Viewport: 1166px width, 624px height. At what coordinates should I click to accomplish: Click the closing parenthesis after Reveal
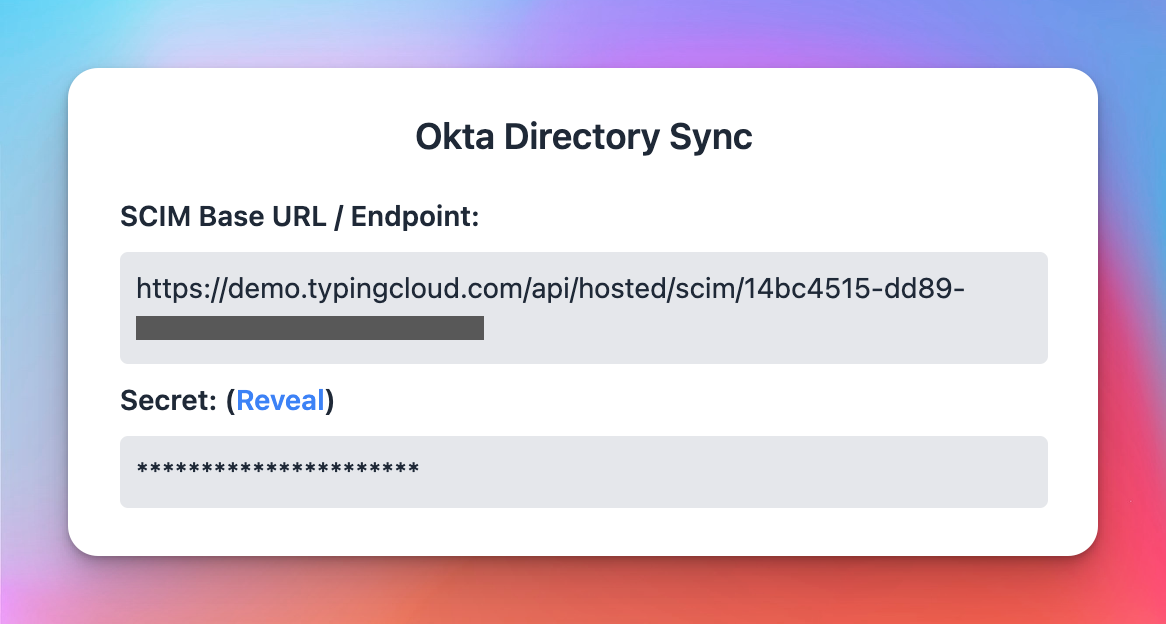tap(329, 401)
